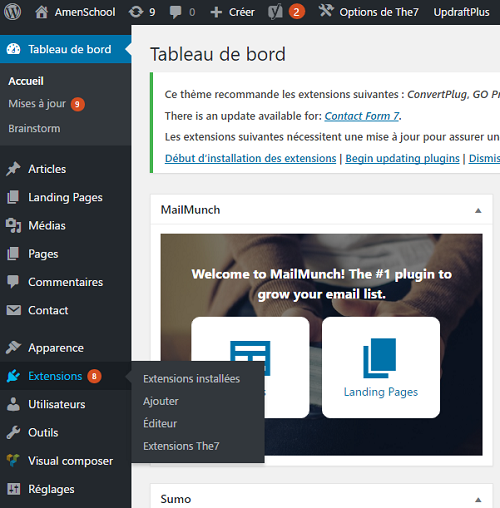Click Créer in the admin bar

(x=242, y=12)
